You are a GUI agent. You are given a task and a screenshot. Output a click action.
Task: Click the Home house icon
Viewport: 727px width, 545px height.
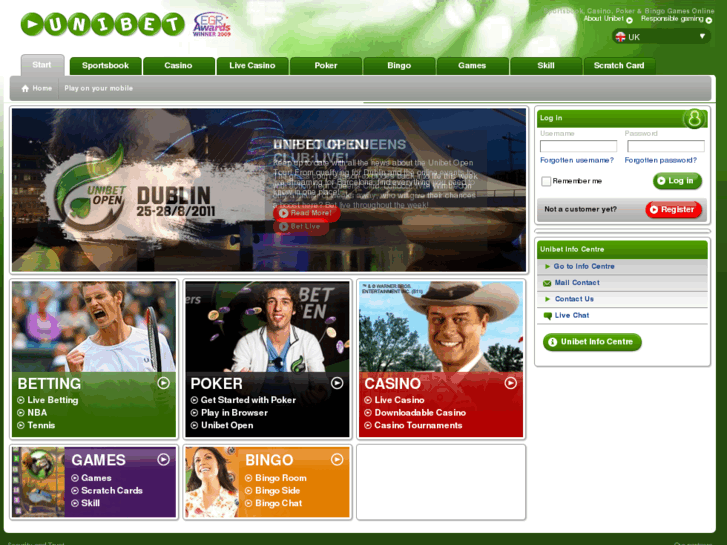click(x=25, y=88)
